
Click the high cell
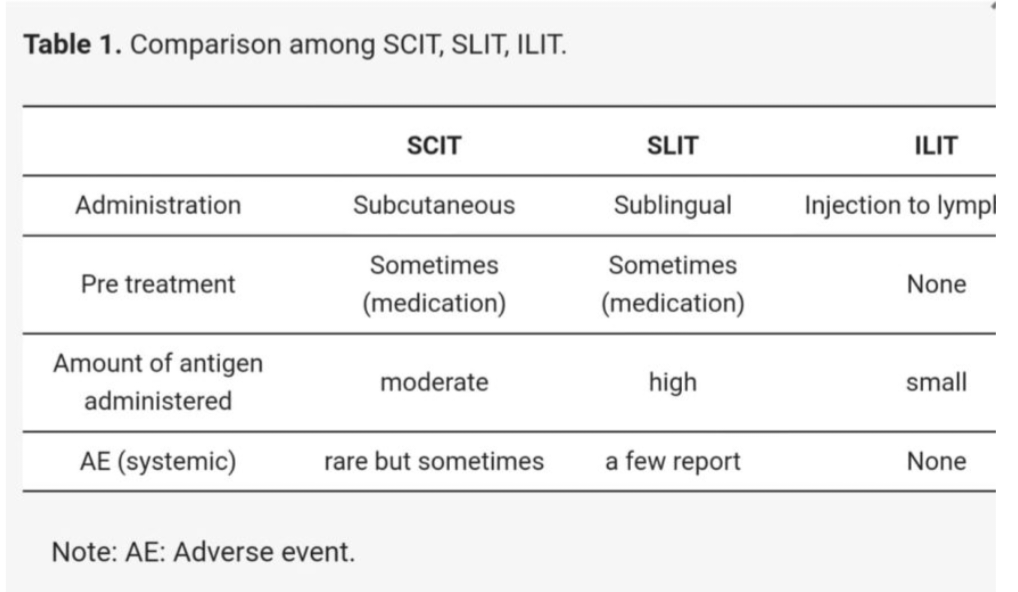coord(673,382)
